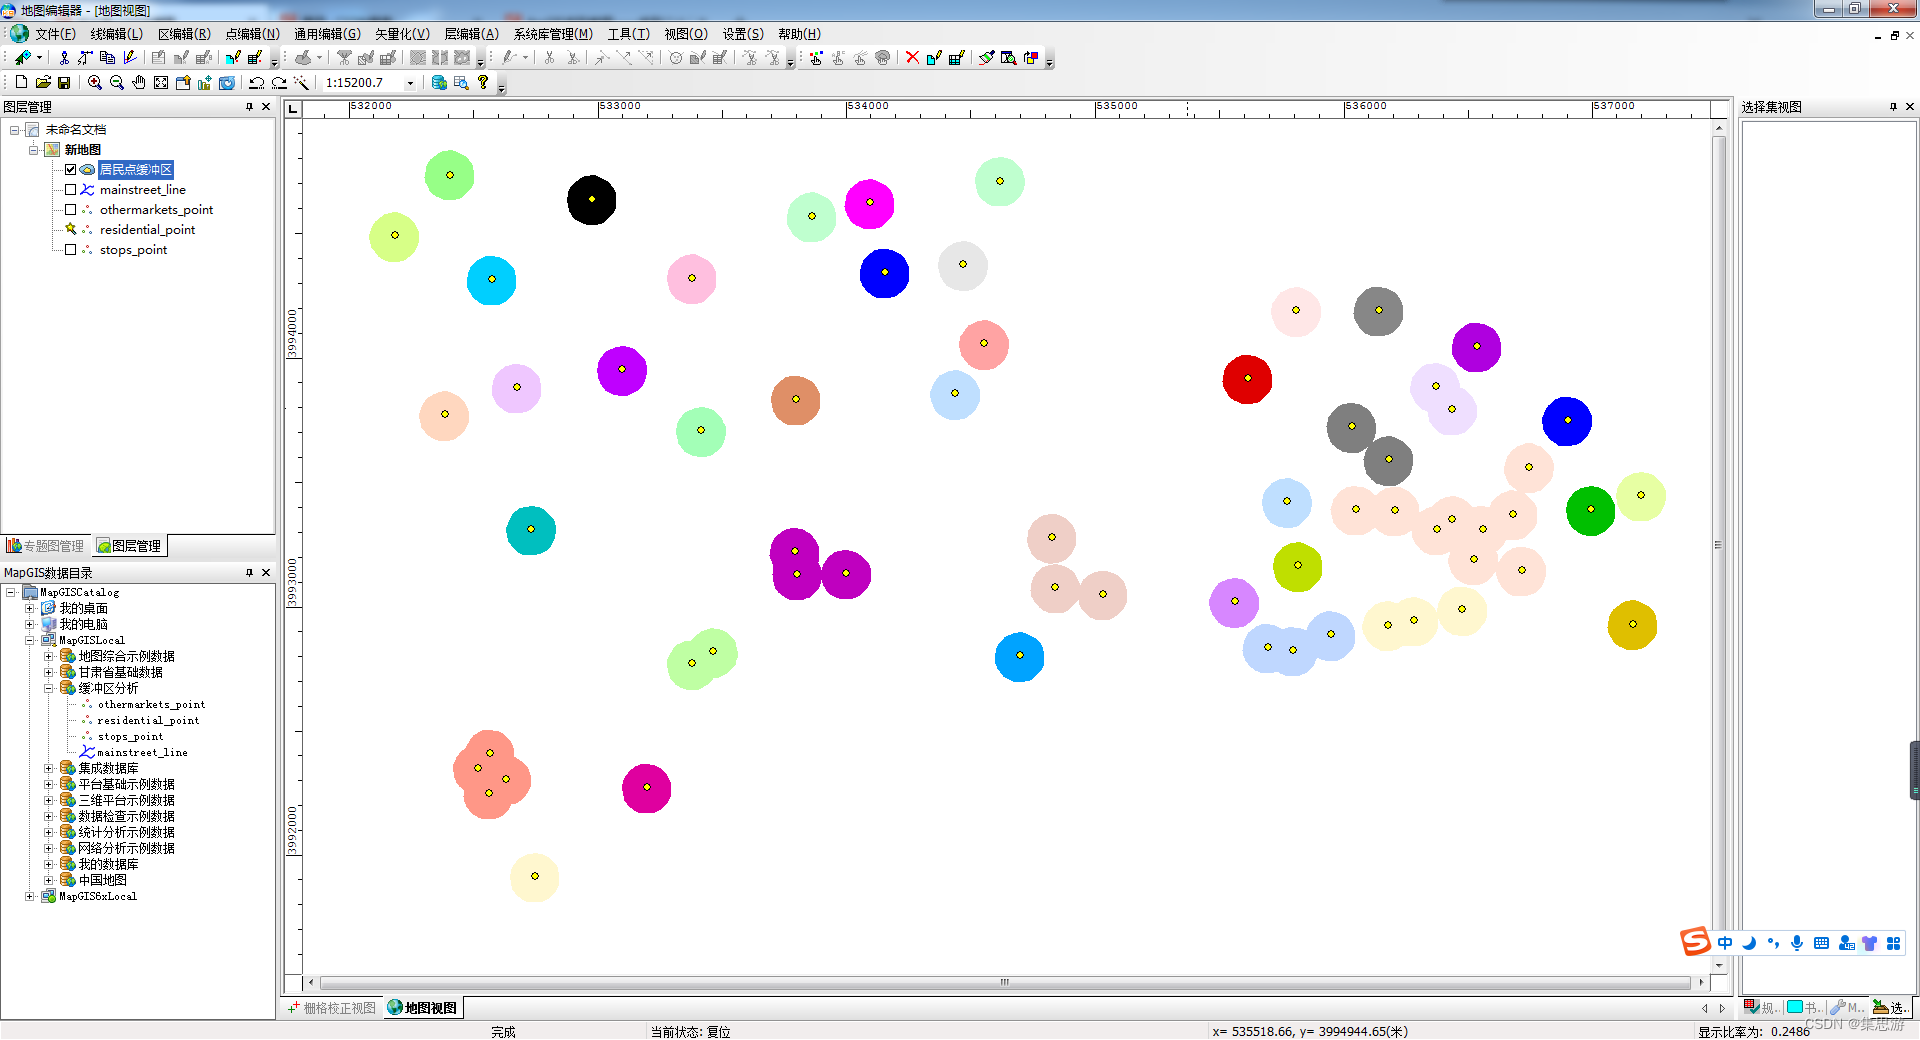
Task: Collapse the 新地图 tree node
Action: point(33,150)
